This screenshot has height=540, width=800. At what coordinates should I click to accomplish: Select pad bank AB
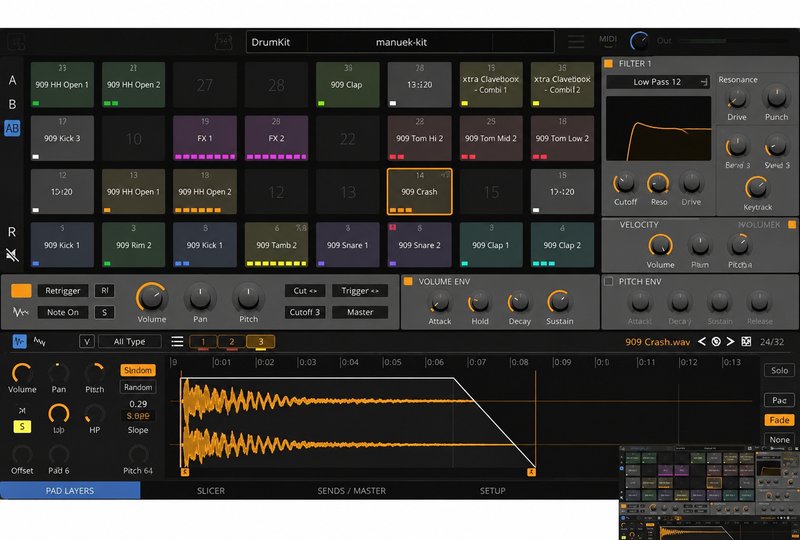coord(12,128)
